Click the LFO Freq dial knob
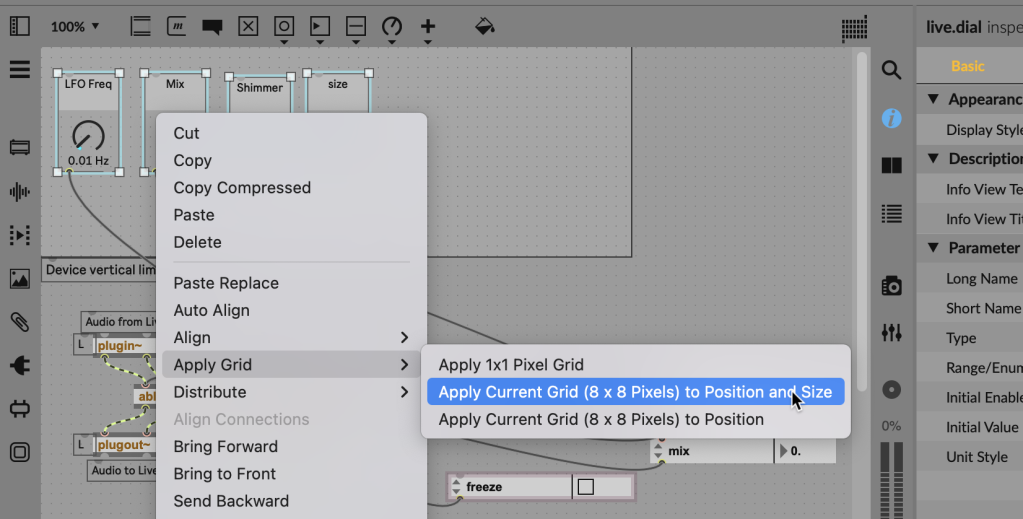The height and width of the screenshot is (519, 1023). coord(88,135)
